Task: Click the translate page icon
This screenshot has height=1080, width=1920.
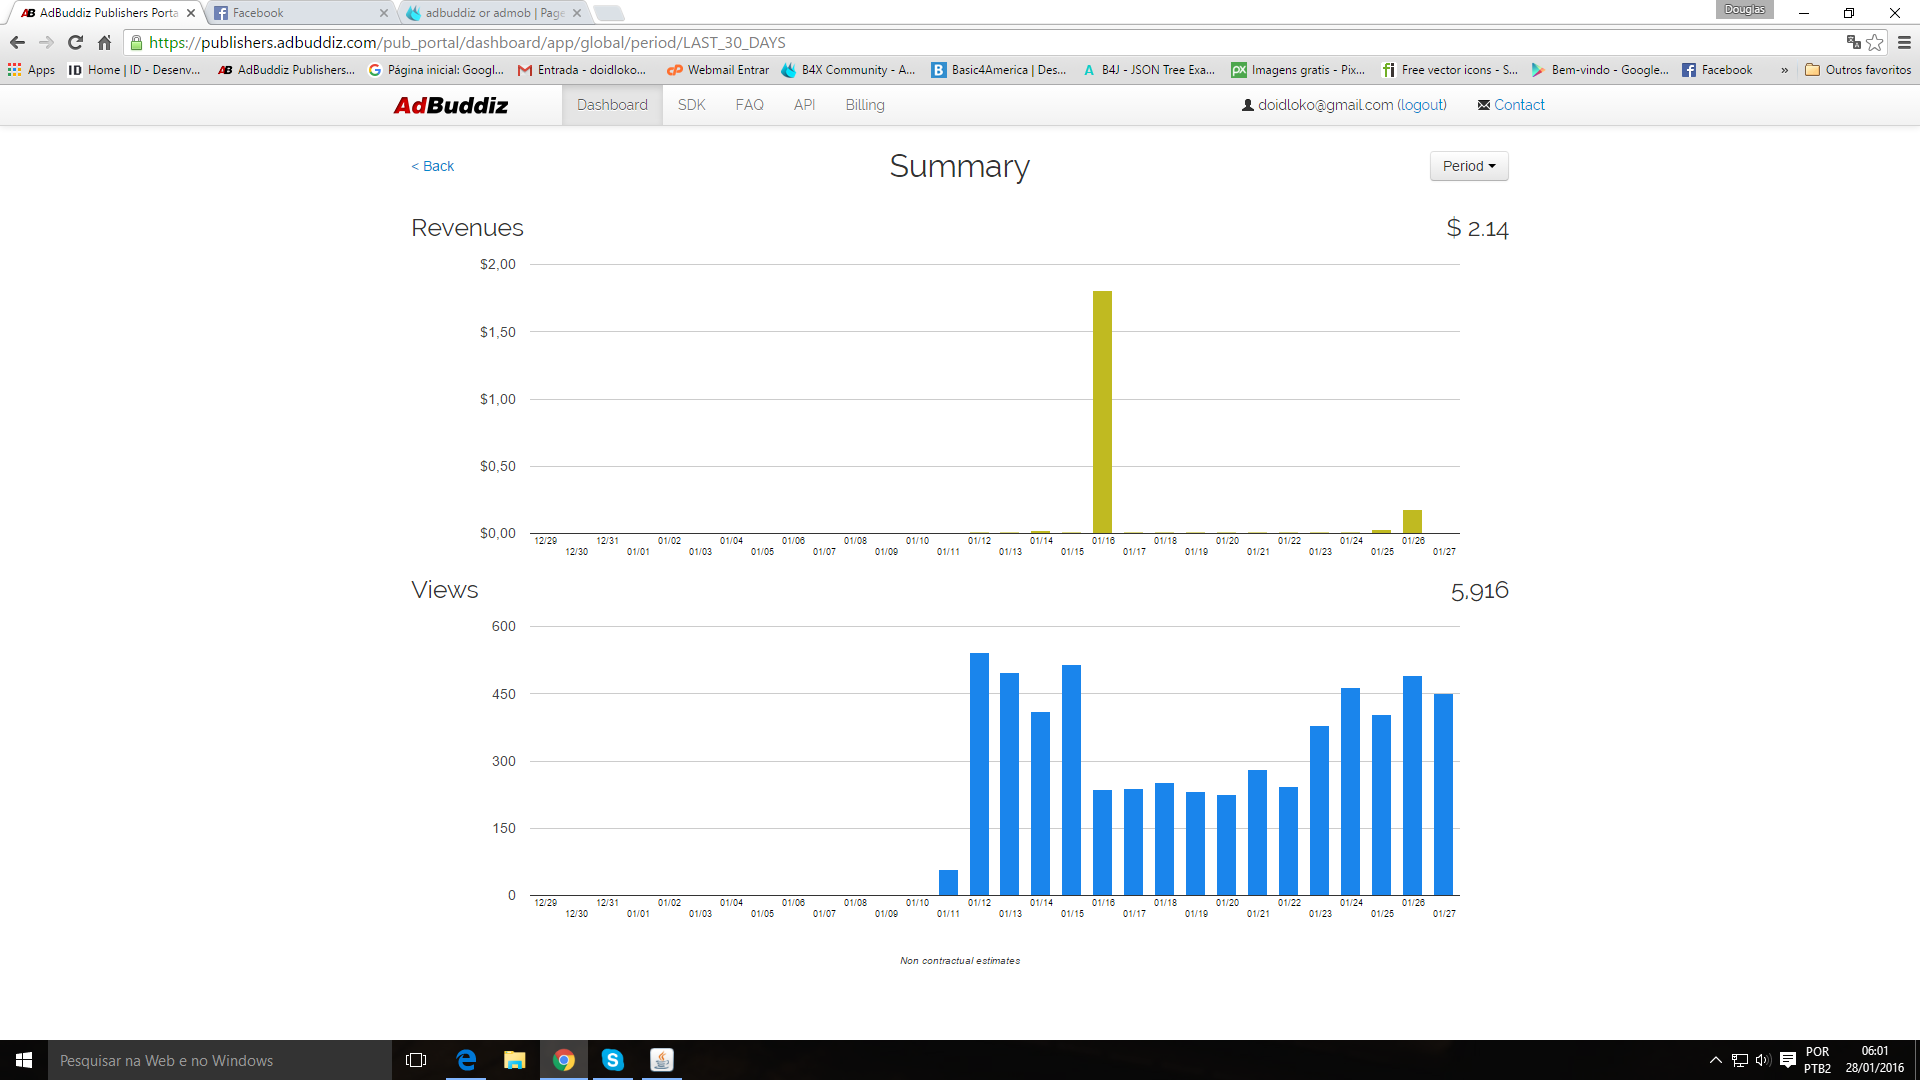Action: (x=1853, y=42)
